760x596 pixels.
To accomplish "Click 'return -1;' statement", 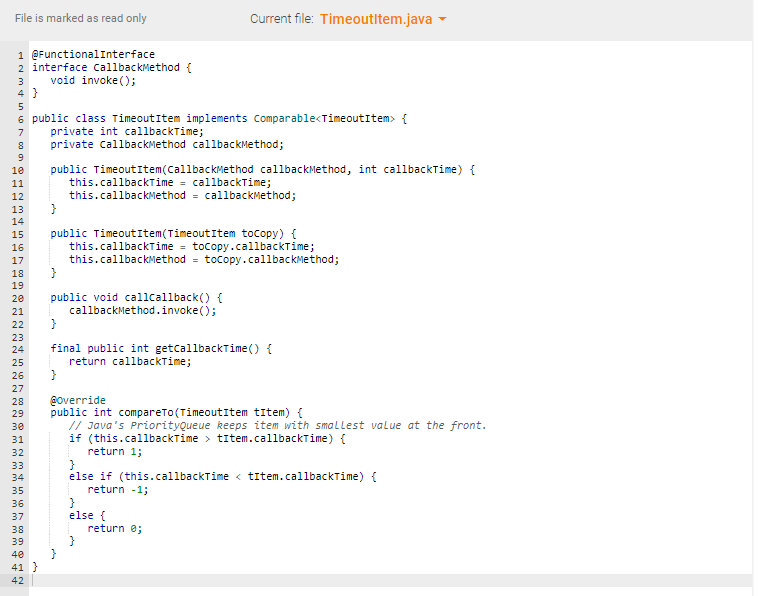I will pos(118,490).
